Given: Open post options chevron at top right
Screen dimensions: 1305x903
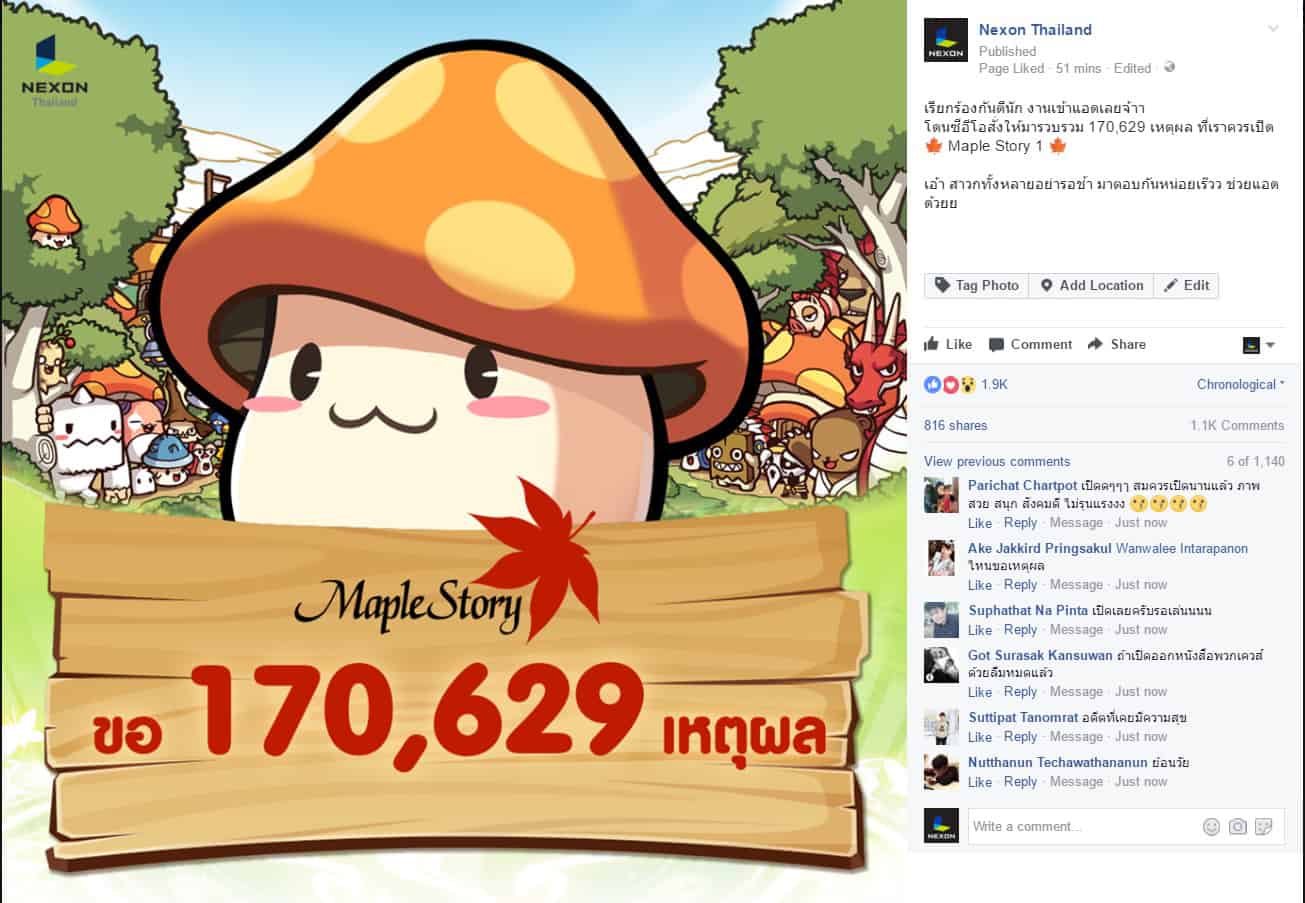Looking at the screenshot, I should pos(1273,28).
